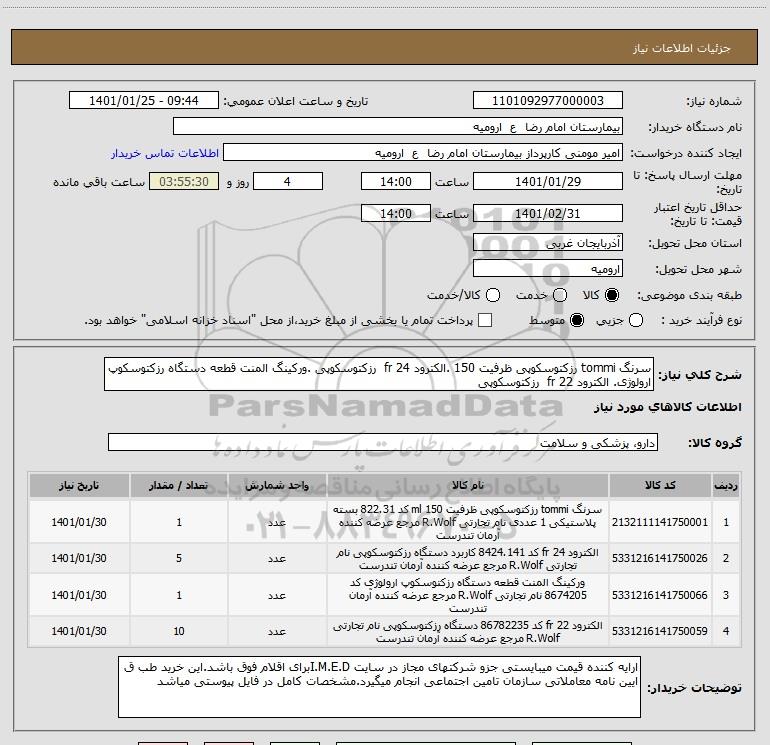Click request creator name field
The image size is (770, 745).
click(x=423, y=153)
